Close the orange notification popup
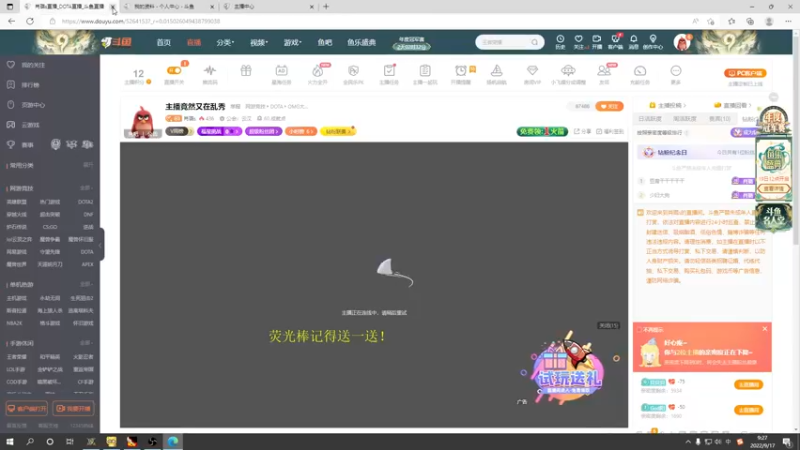 tap(764, 329)
